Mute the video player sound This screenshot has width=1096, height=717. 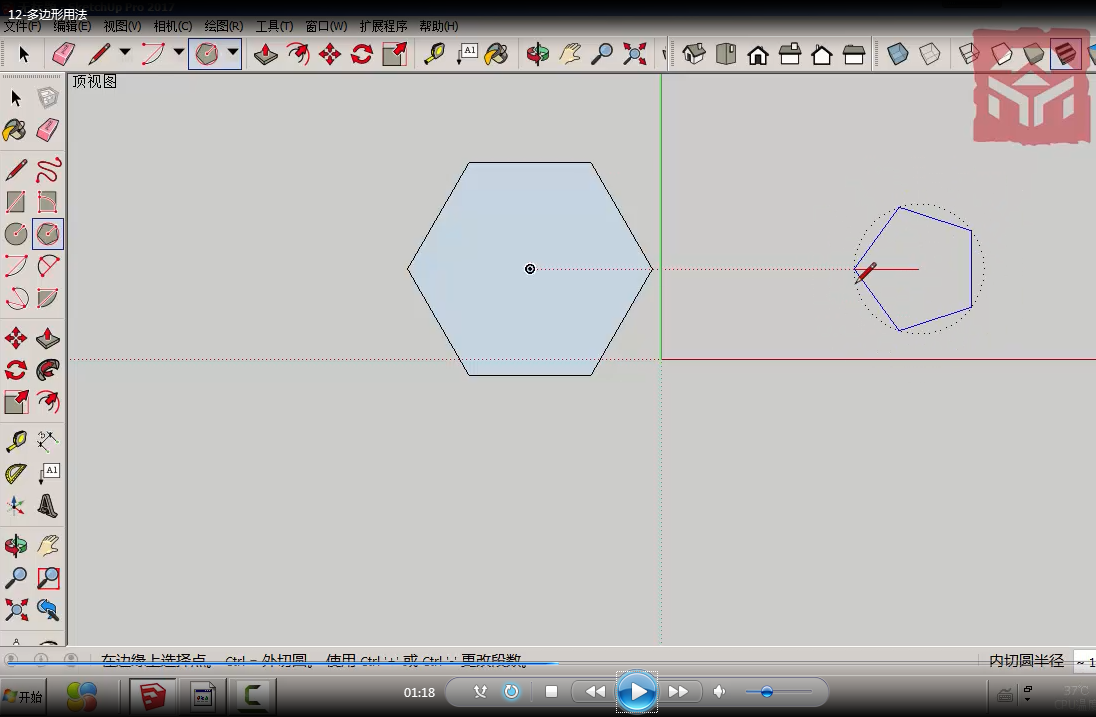click(x=718, y=692)
